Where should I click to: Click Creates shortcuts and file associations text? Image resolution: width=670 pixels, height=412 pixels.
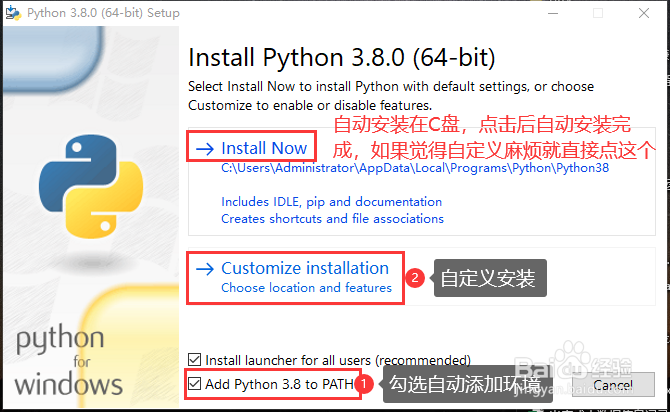[332, 219]
